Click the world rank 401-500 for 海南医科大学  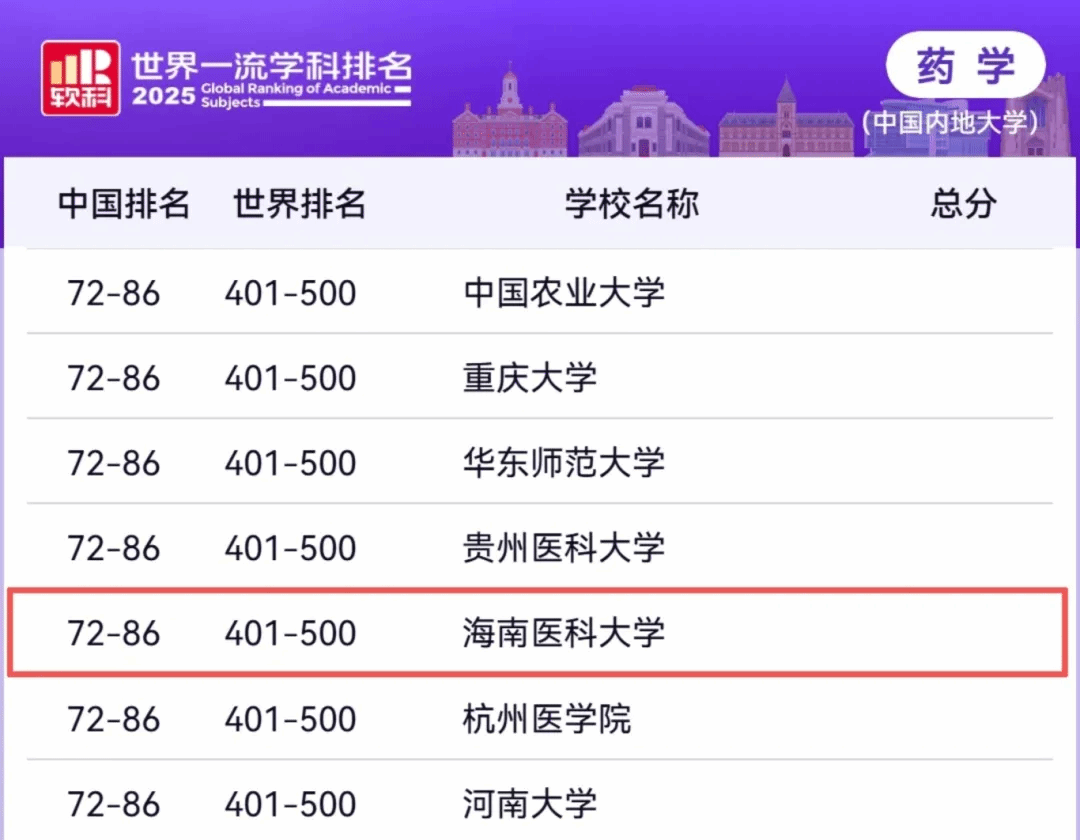coord(290,633)
